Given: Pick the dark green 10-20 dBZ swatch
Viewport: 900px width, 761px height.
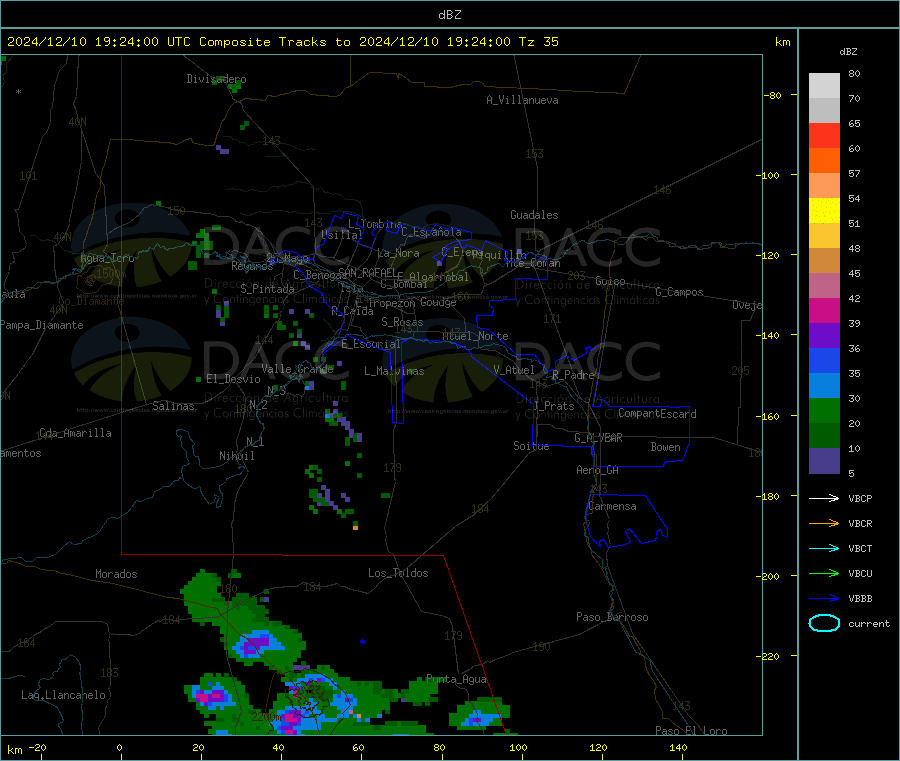Looking at the screenshot, I should coord(824,436).
